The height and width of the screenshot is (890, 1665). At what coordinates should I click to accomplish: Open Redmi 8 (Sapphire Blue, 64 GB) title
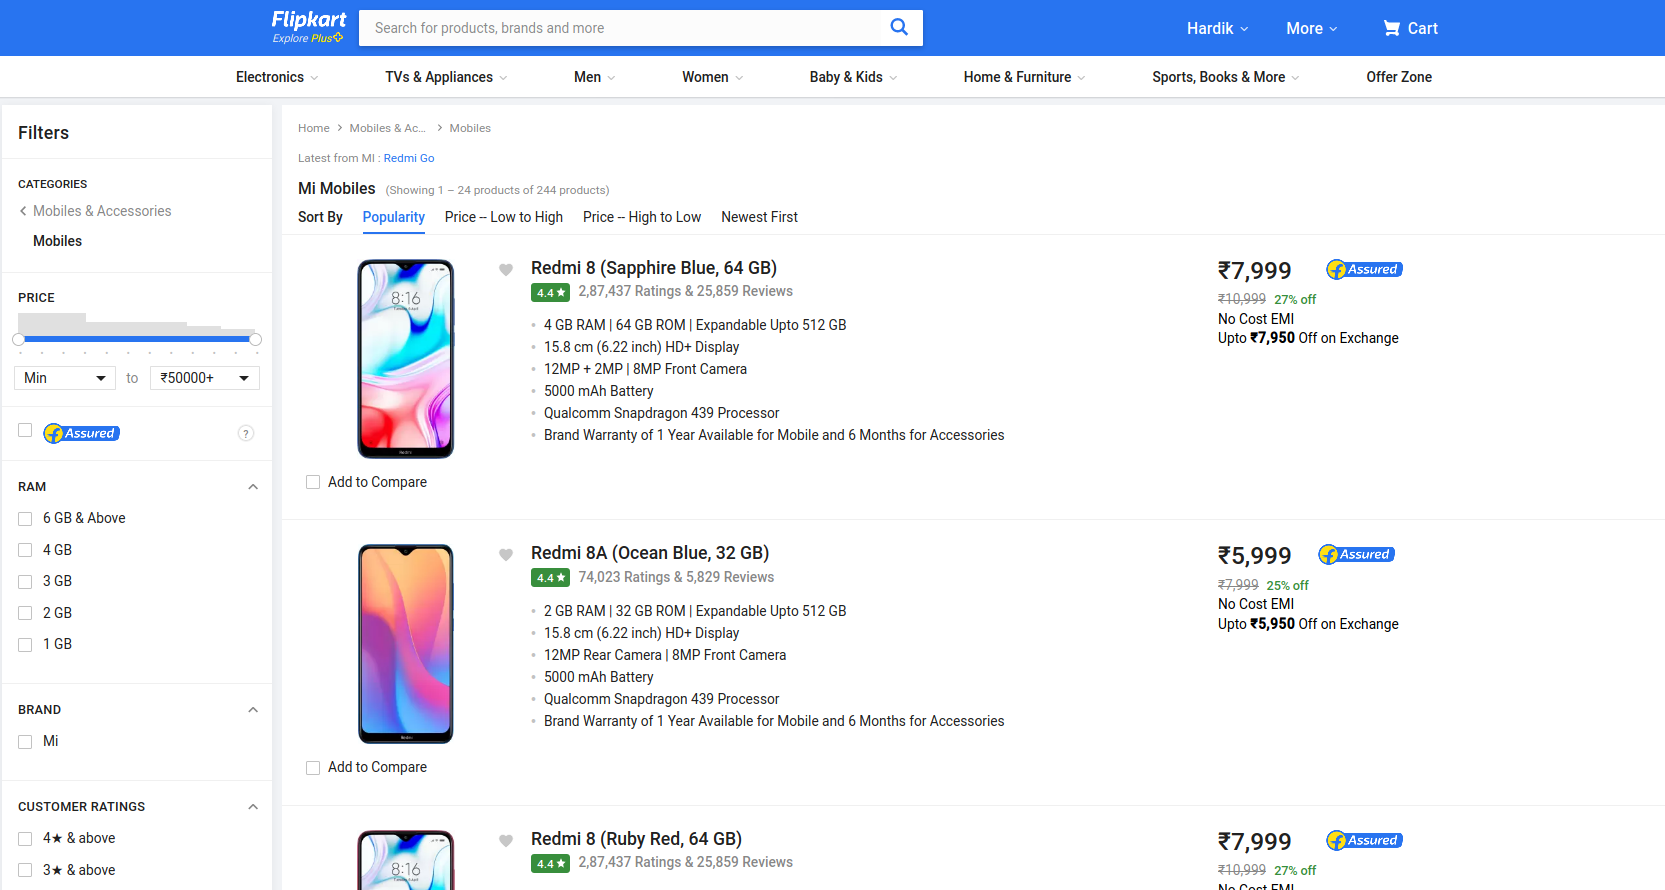tap(653, 268)
